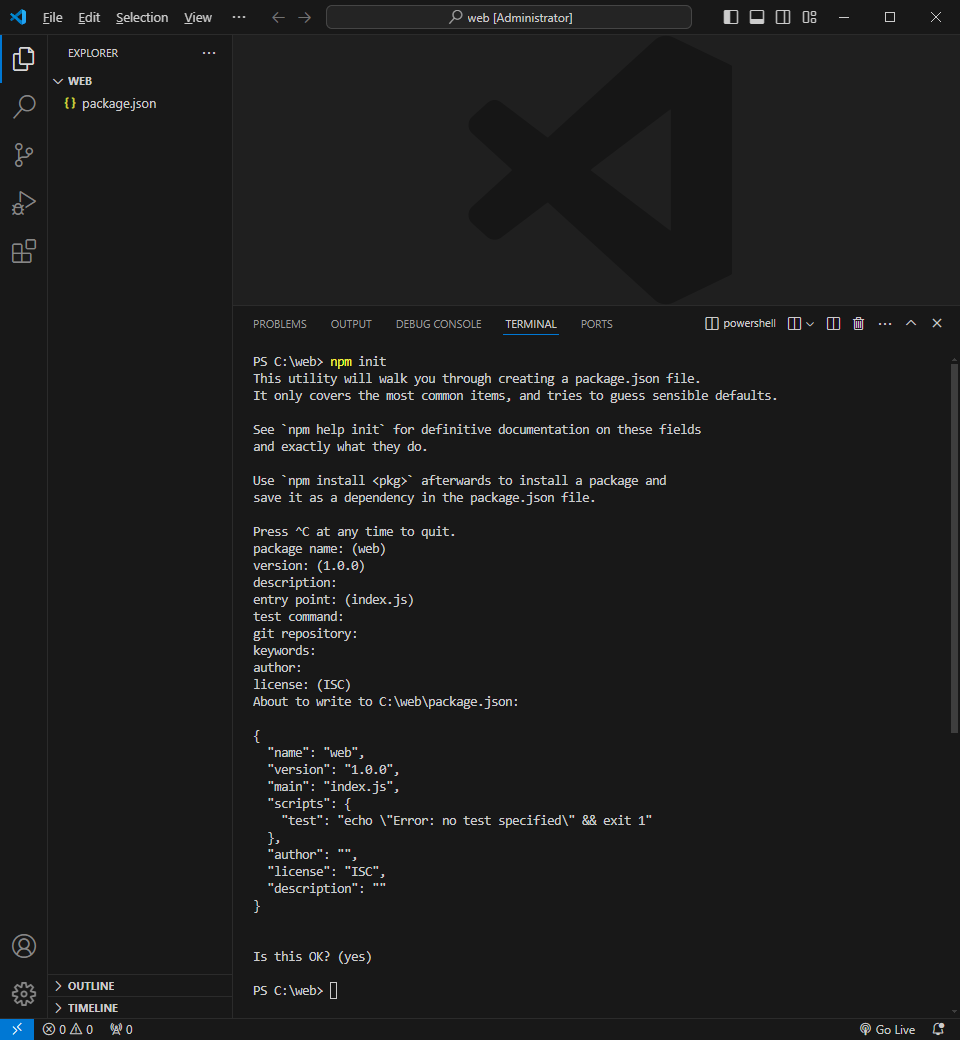Collapse the WEB folder section
The image size is (960, 1040).
140,81
